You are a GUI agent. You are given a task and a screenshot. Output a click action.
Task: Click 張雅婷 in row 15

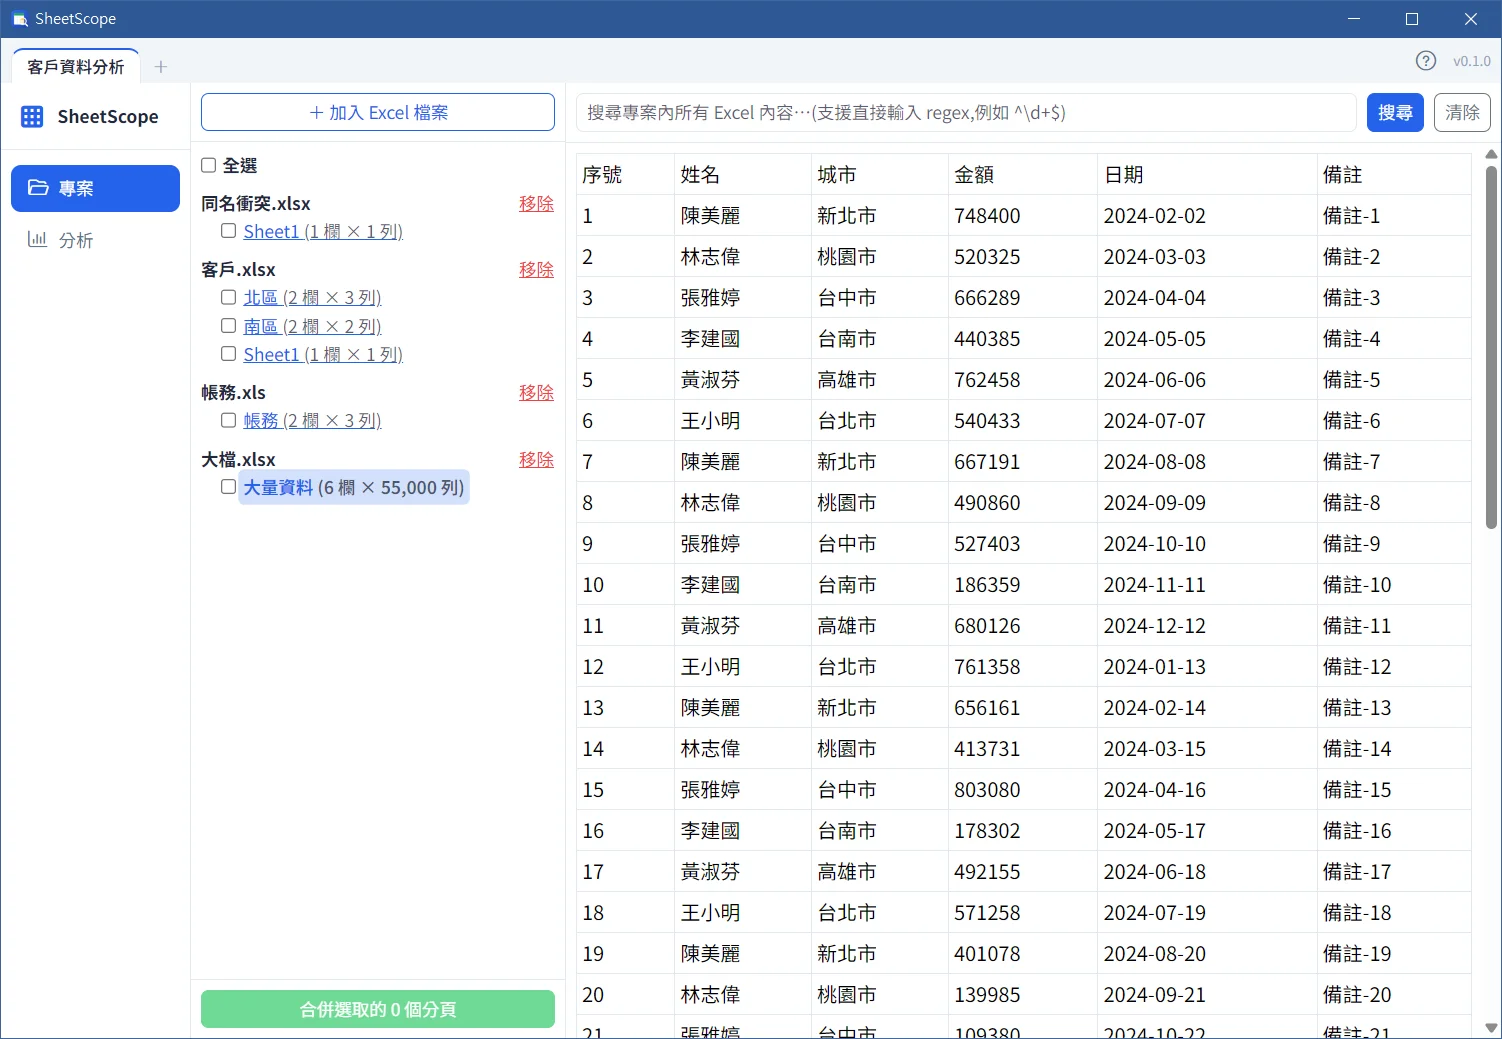742,789
